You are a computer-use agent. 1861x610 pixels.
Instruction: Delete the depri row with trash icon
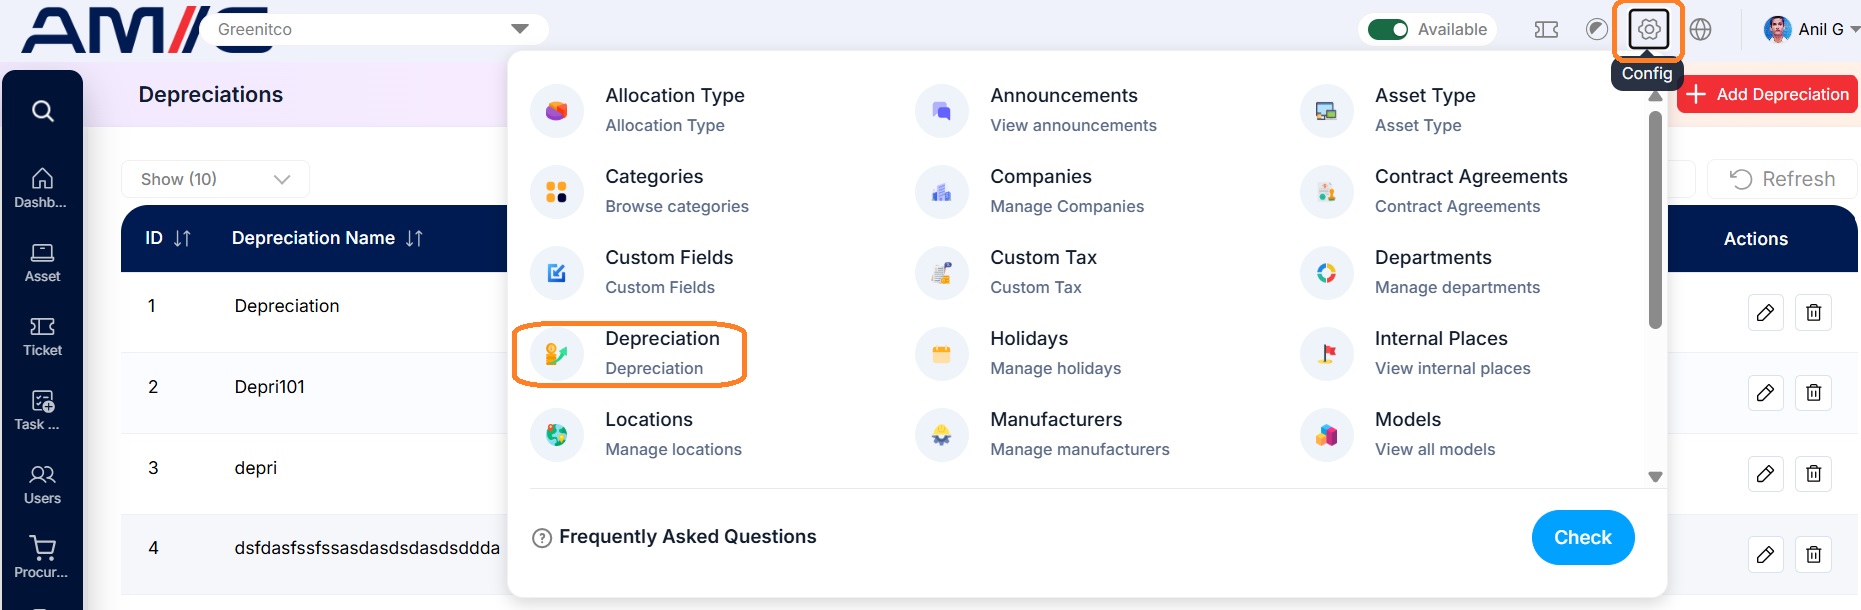(1813, 474)
